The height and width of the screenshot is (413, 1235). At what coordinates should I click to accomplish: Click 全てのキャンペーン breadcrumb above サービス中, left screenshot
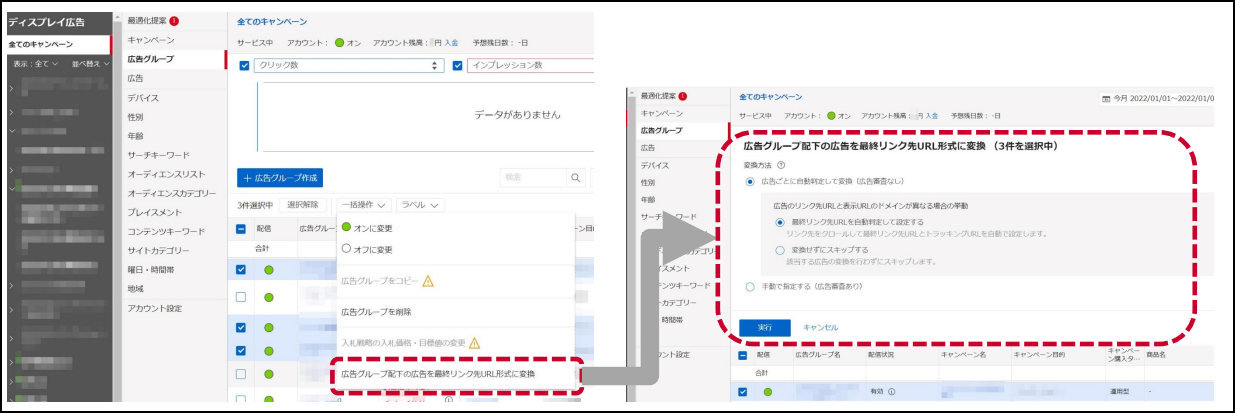pos(272,21)
